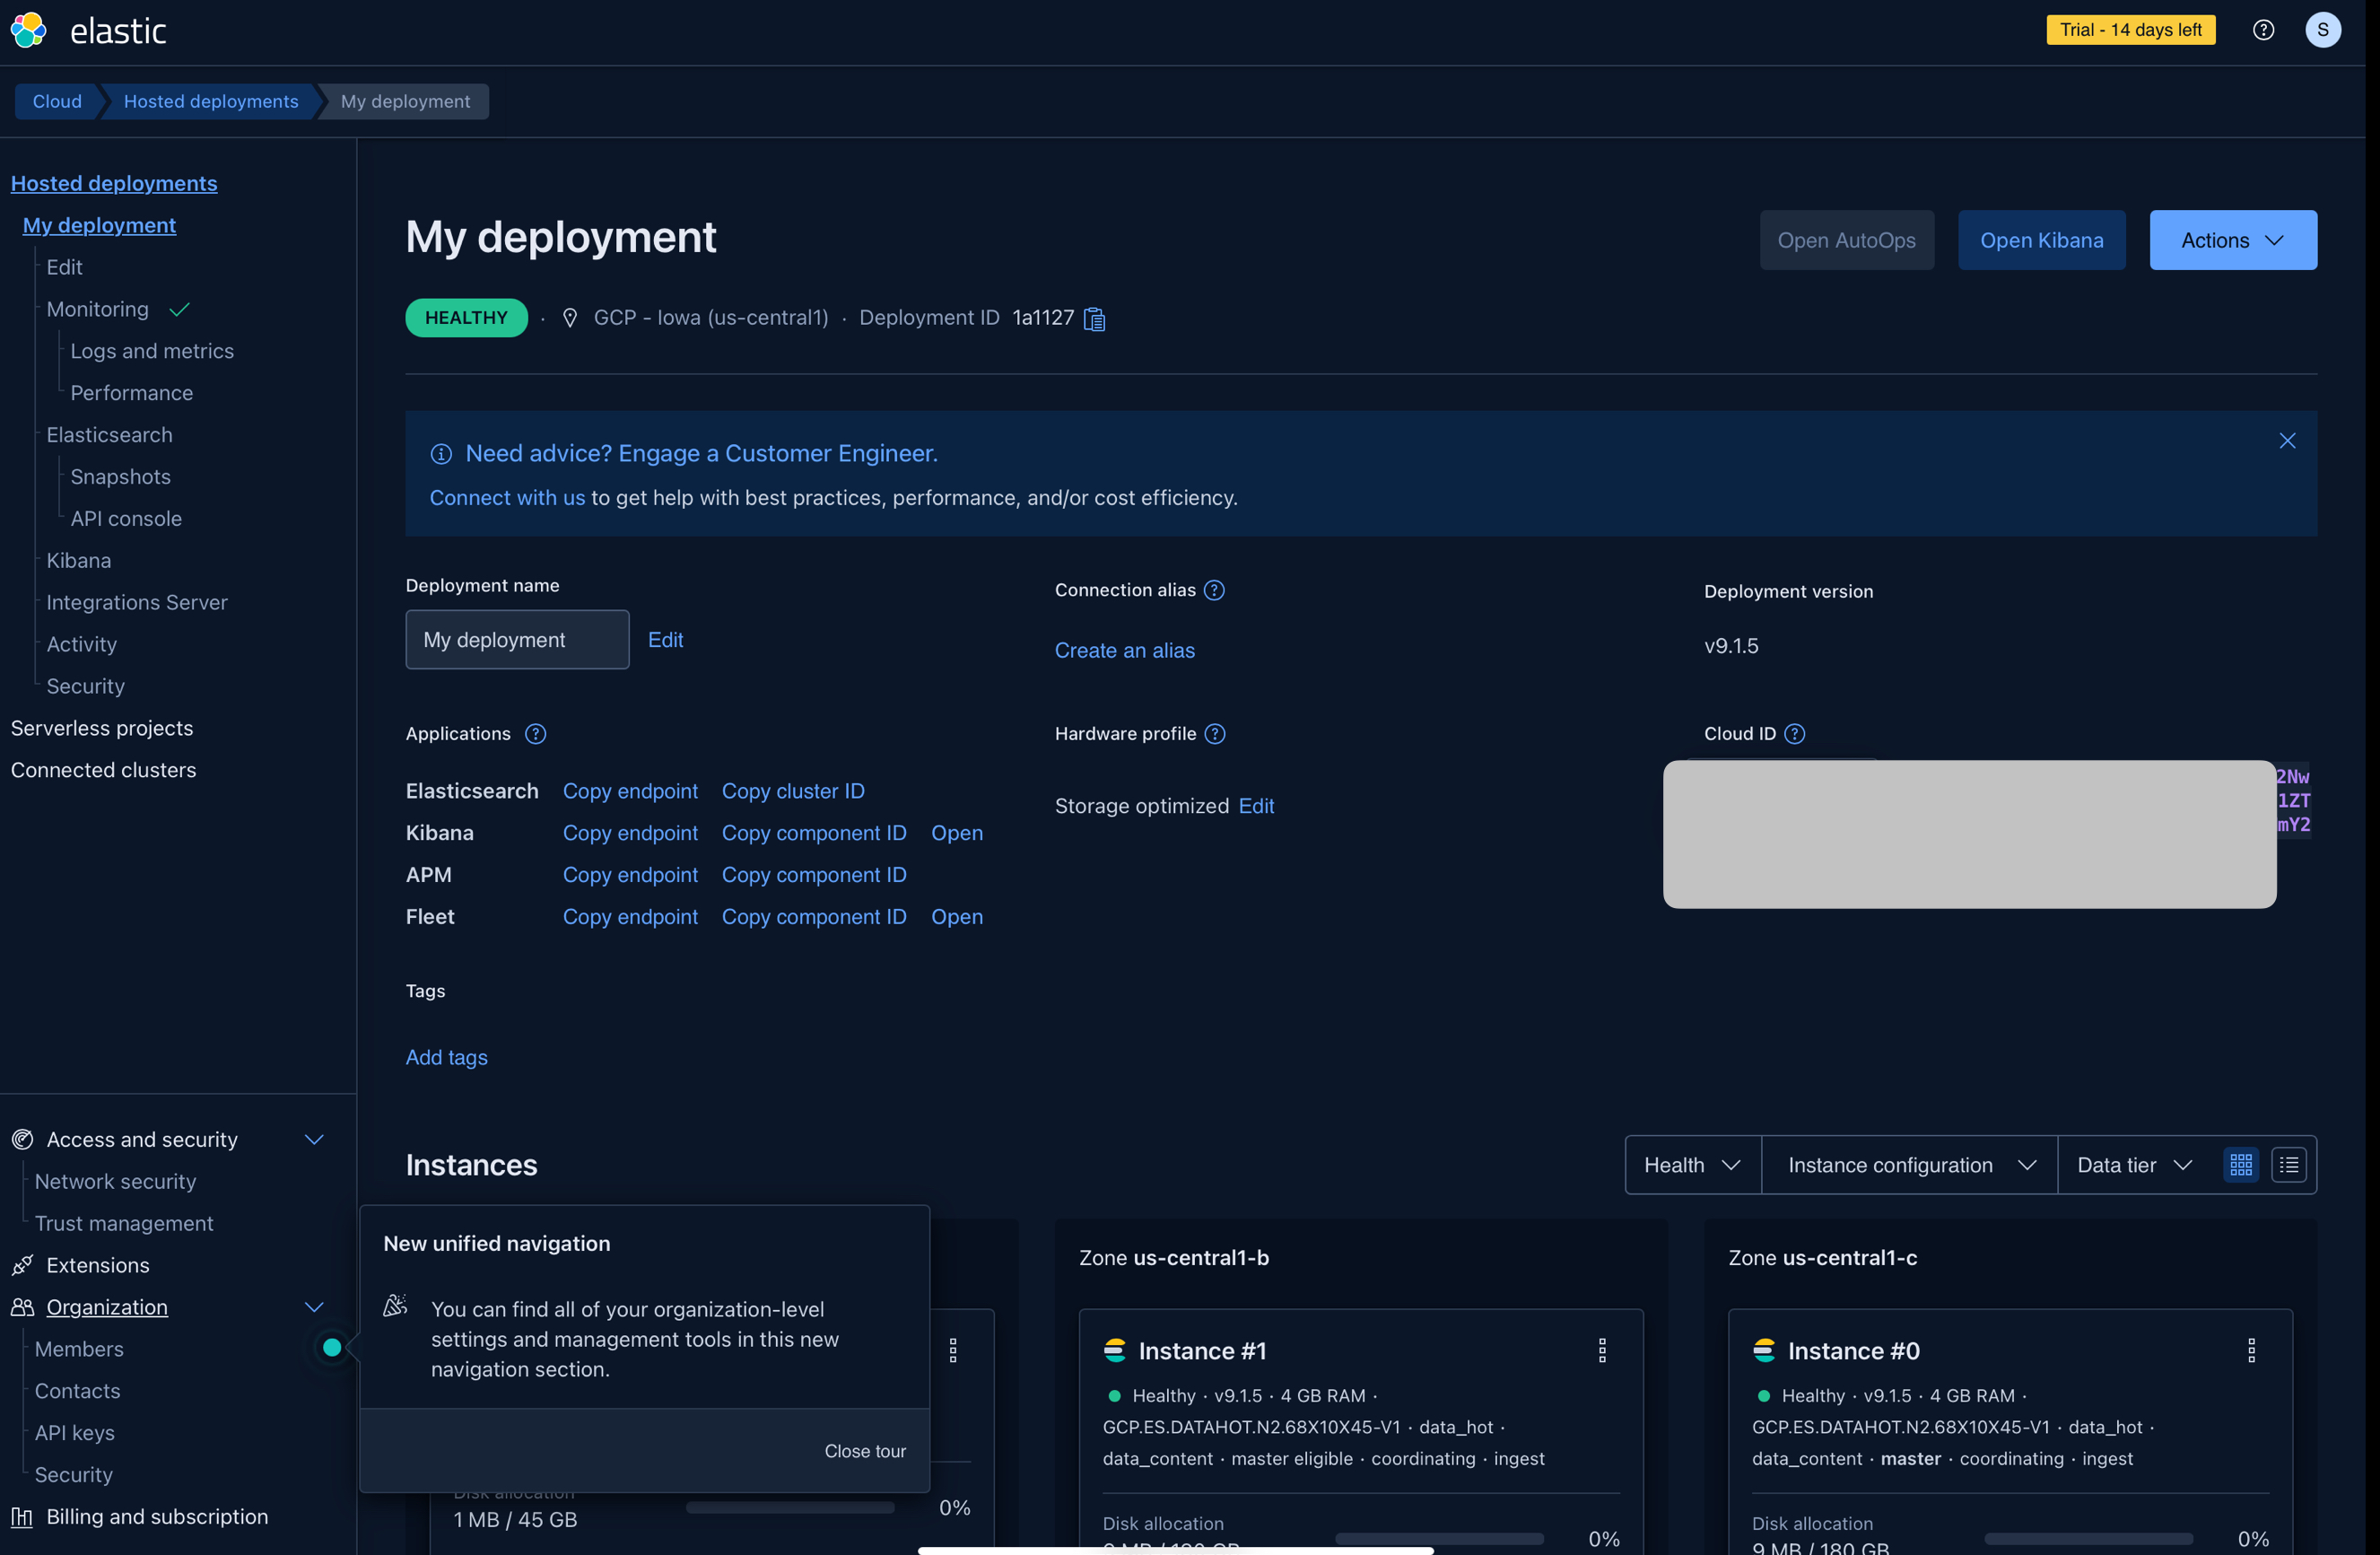Open the help menu in the top bar
The width and height of the screenshot is (2380, 1555).
point(2264,29)
